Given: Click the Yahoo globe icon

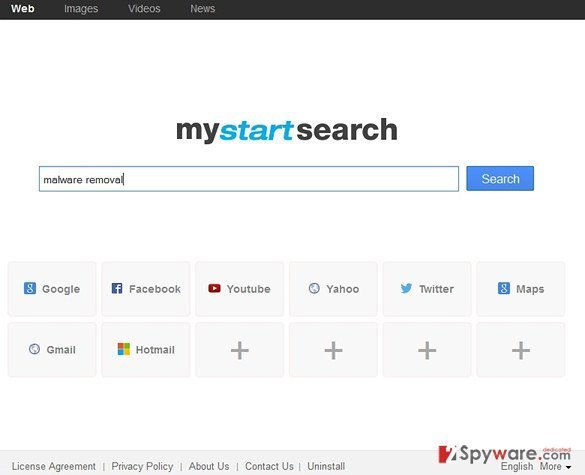Looking at the screenshot, I should (314, 288).
